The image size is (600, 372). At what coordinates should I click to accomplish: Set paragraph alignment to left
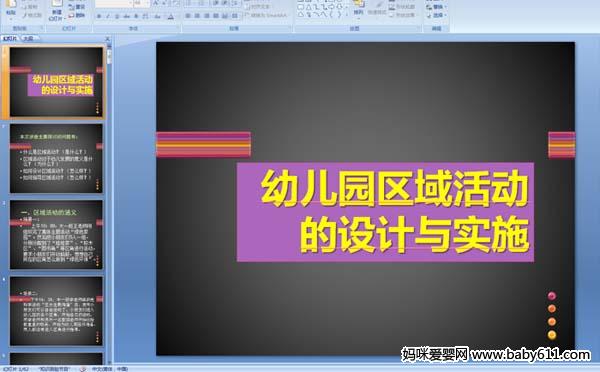click(x=188, y=16)
